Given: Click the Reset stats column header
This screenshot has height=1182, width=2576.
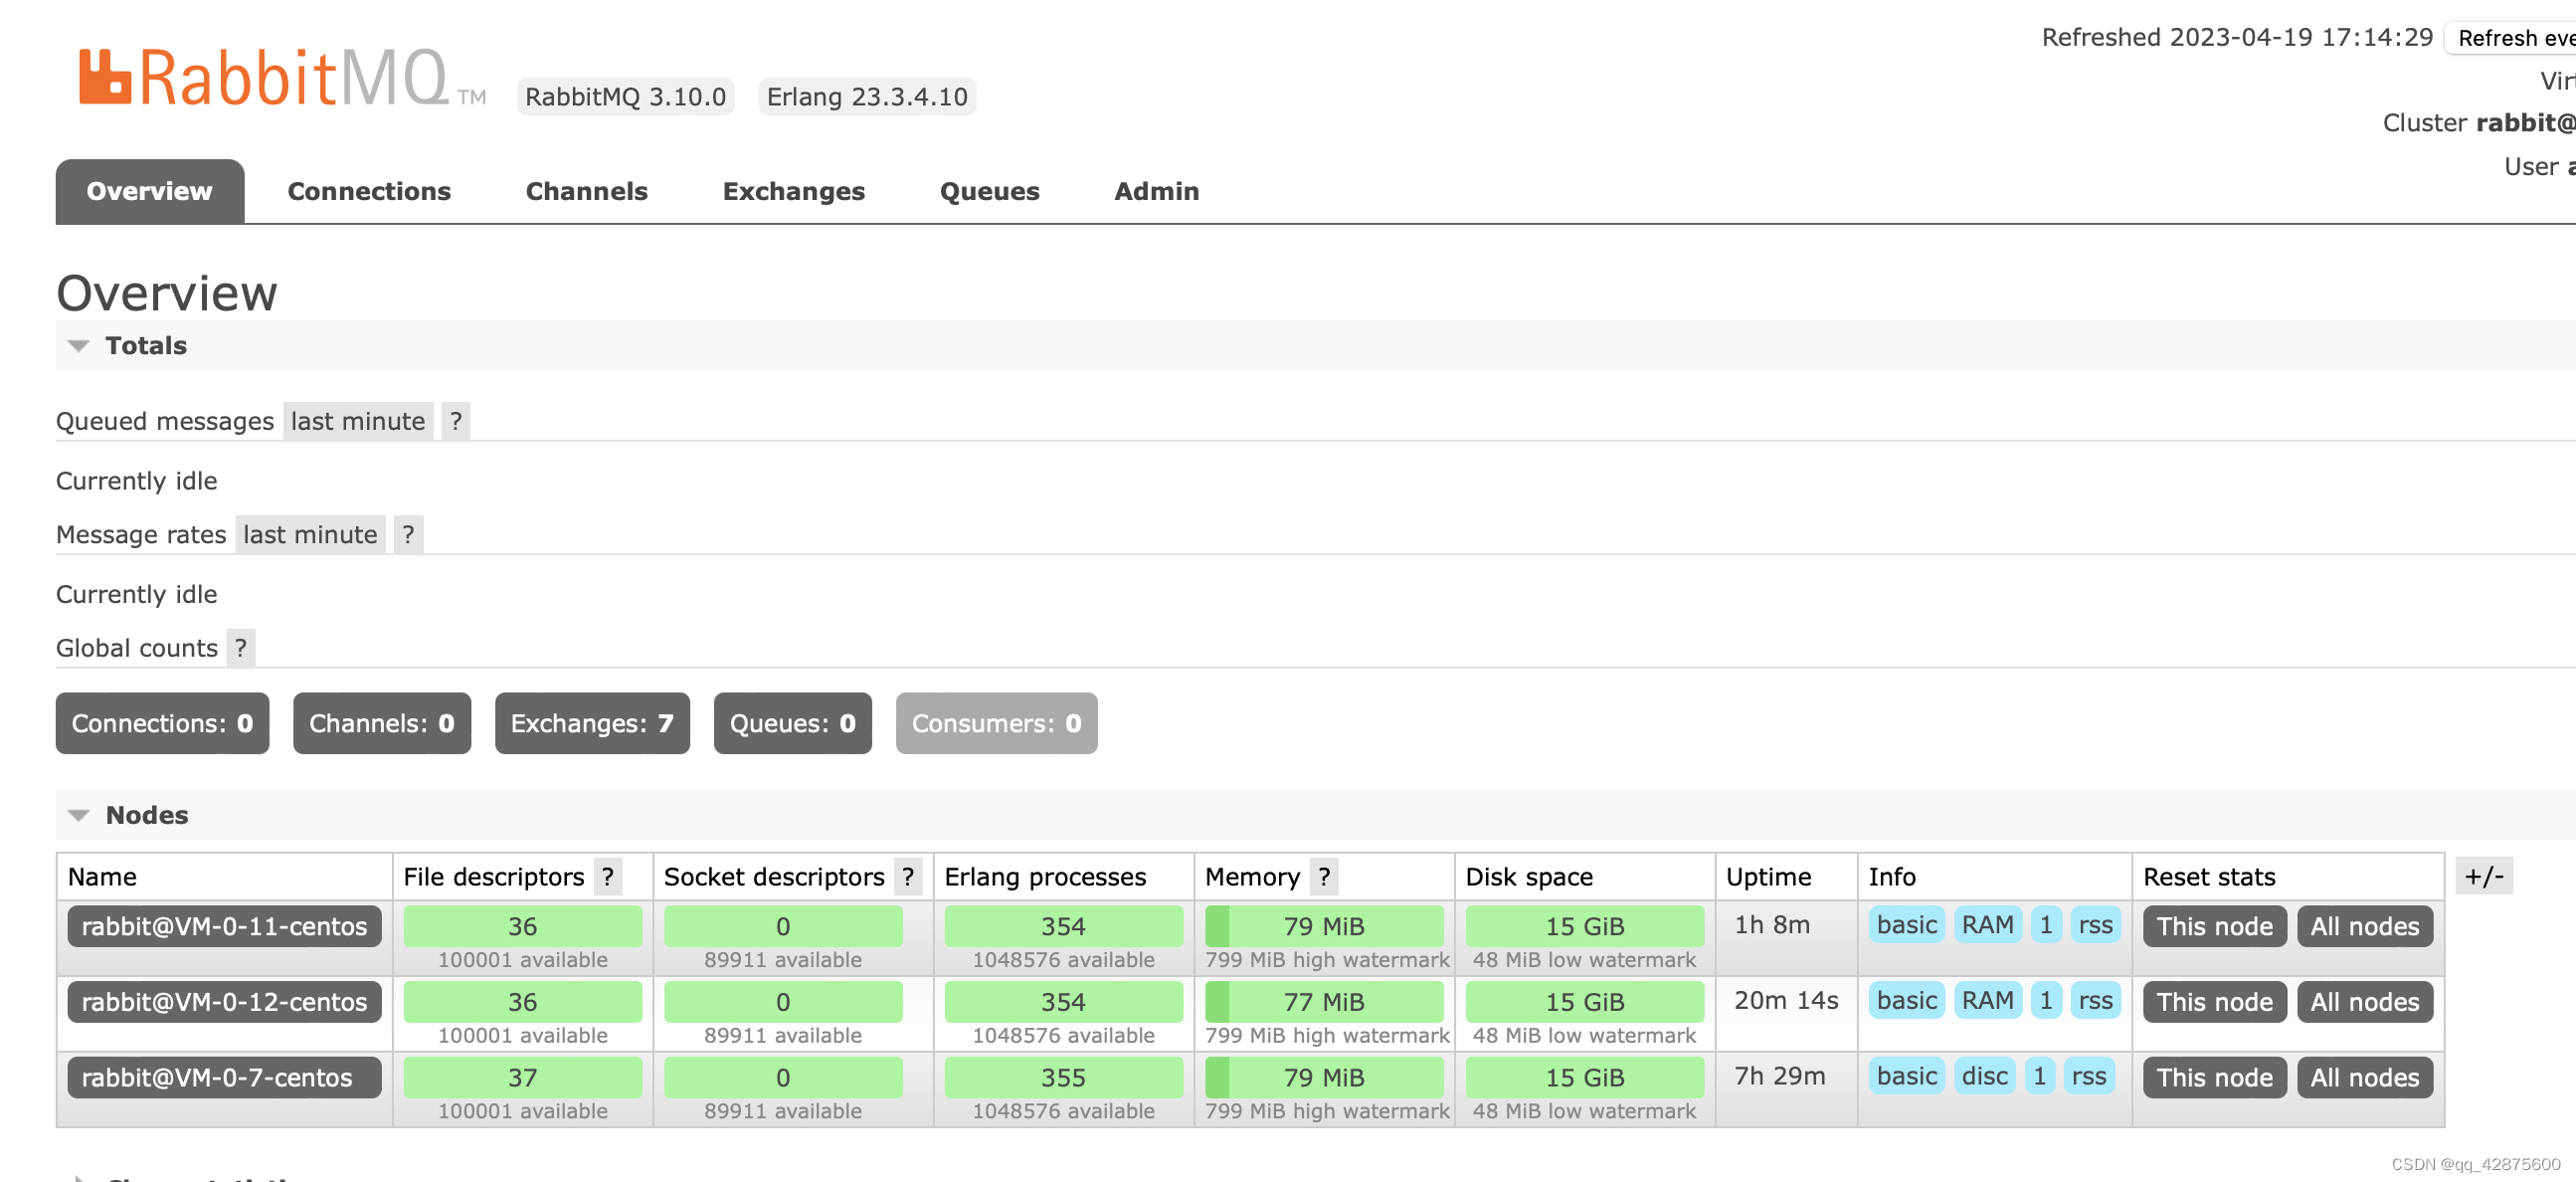Looking at the screenshot, I should coord(2209,877).
